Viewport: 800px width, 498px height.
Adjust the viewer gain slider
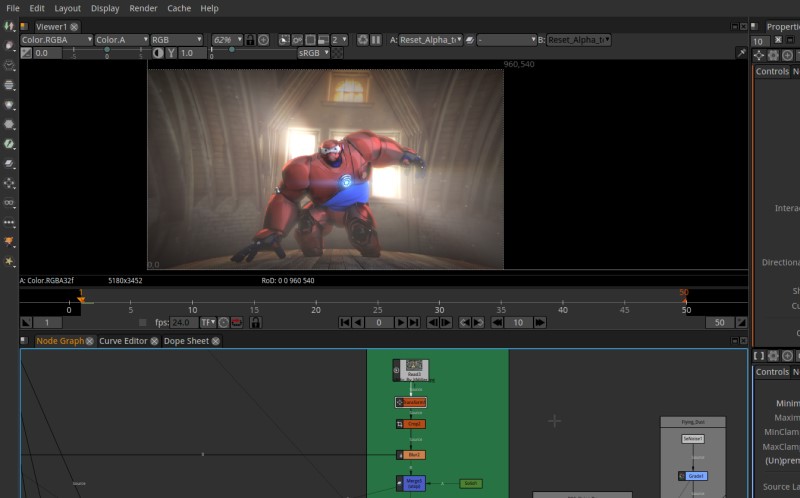107,50
